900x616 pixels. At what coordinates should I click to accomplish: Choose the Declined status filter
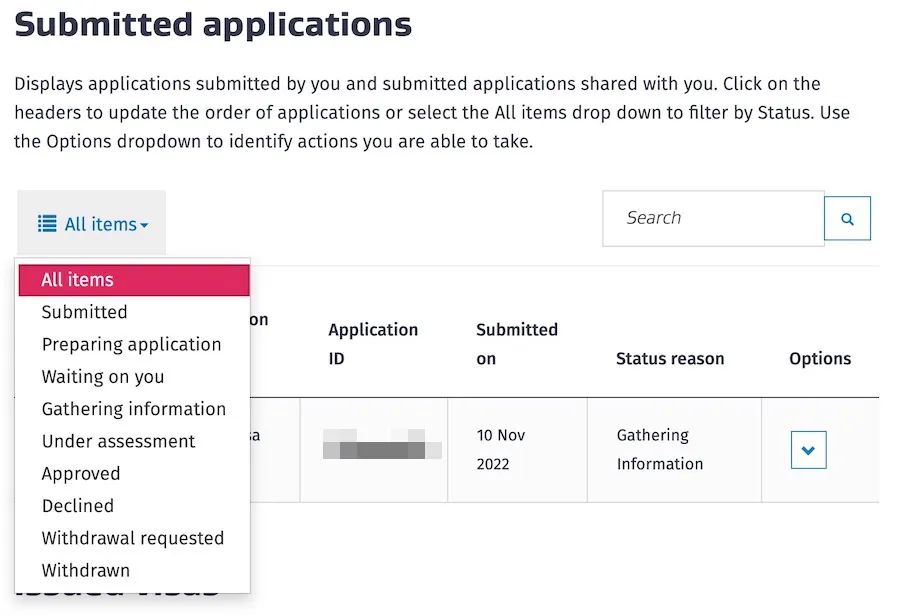77,506
